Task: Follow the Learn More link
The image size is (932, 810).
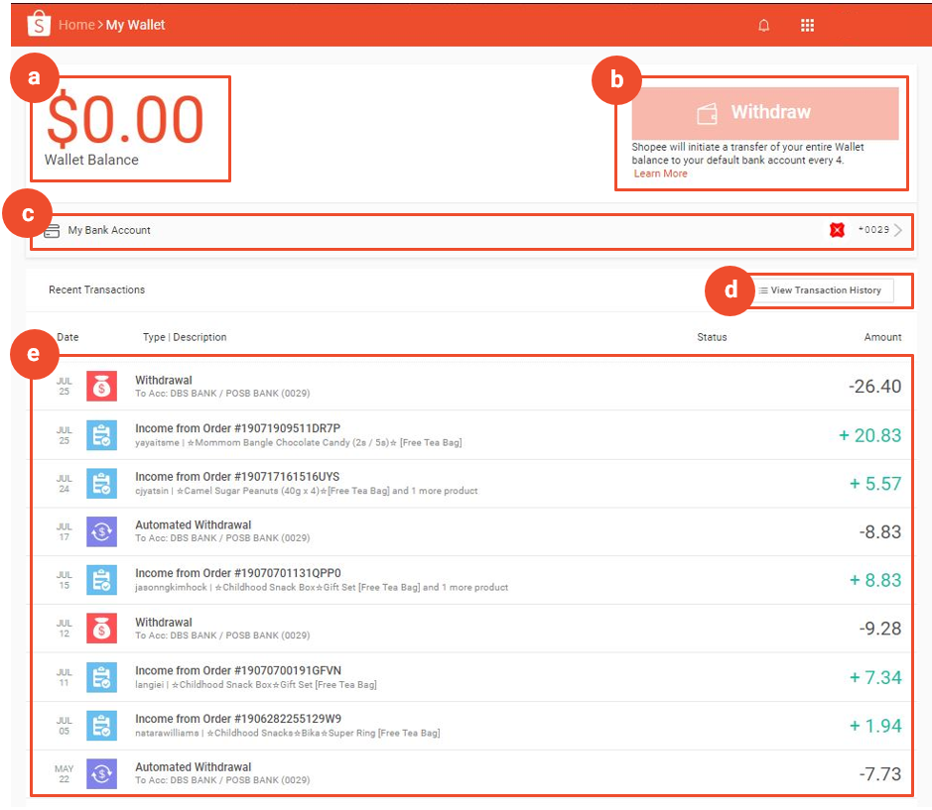Action: pyautogui.click(x=661, y=174)
